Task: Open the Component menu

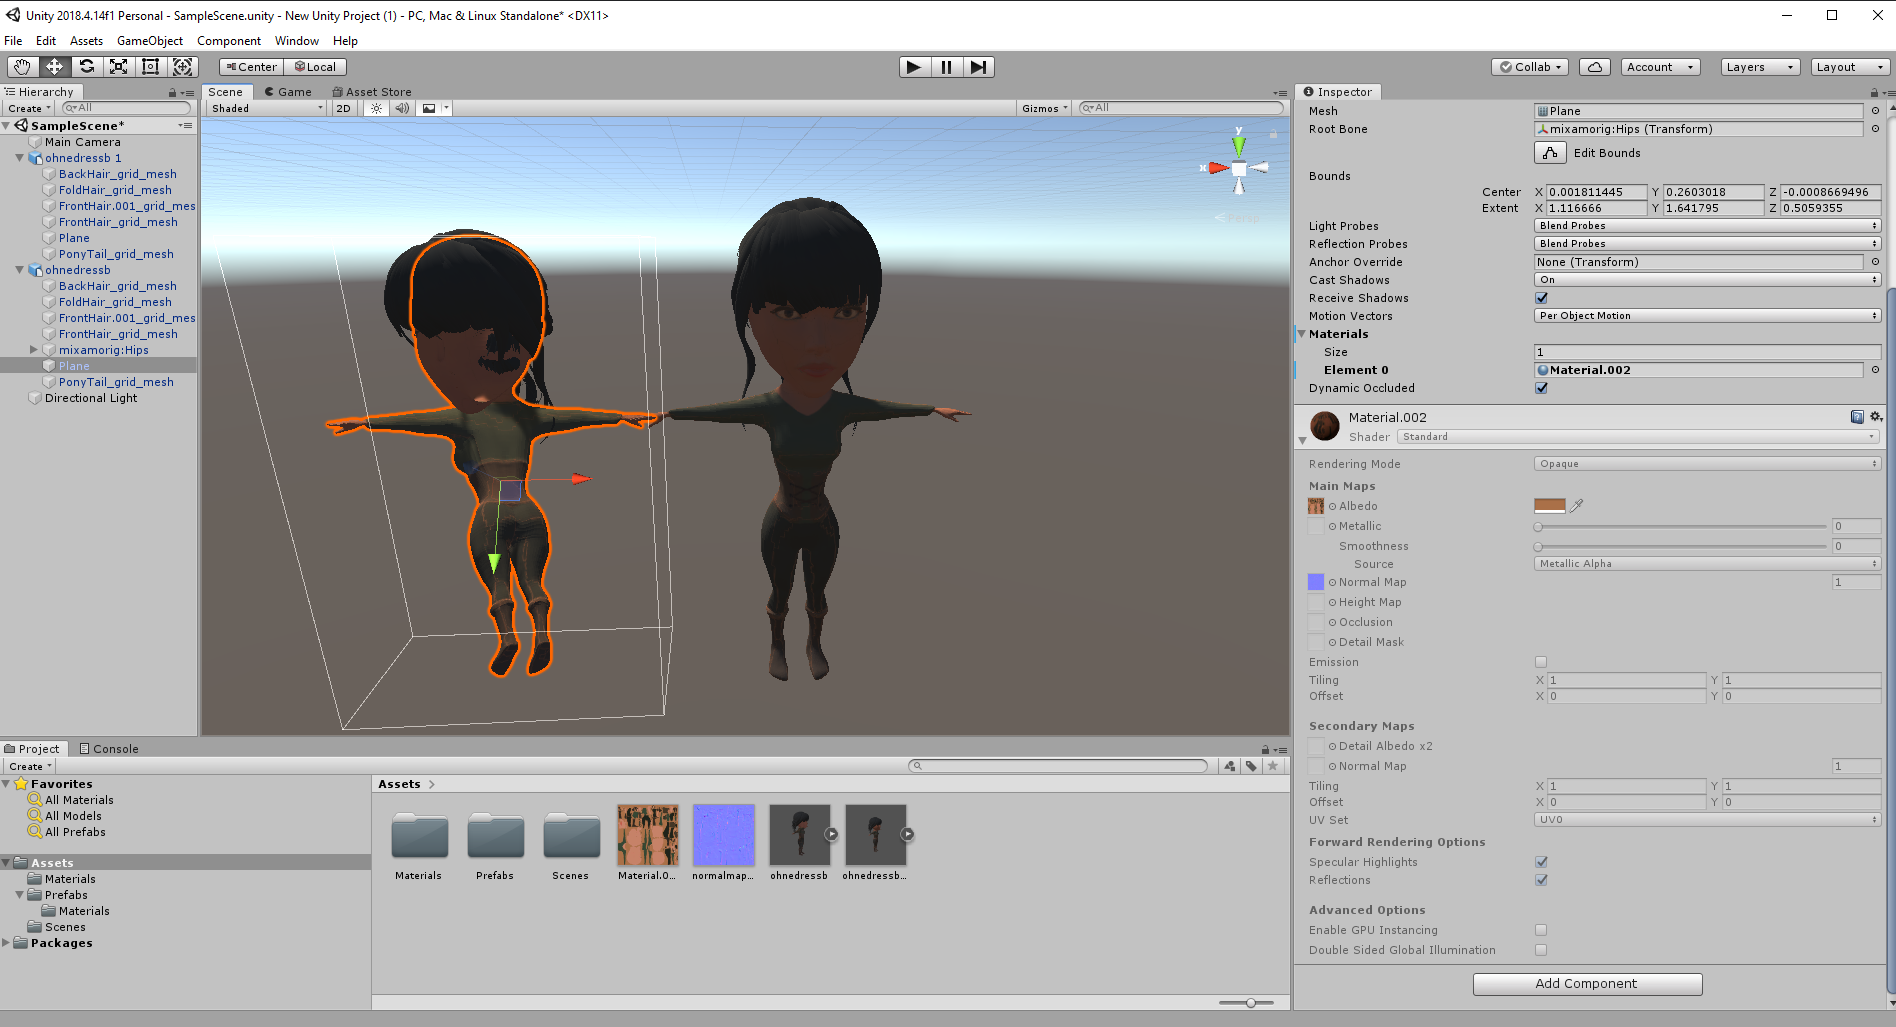Action: [x=229, y=41]
